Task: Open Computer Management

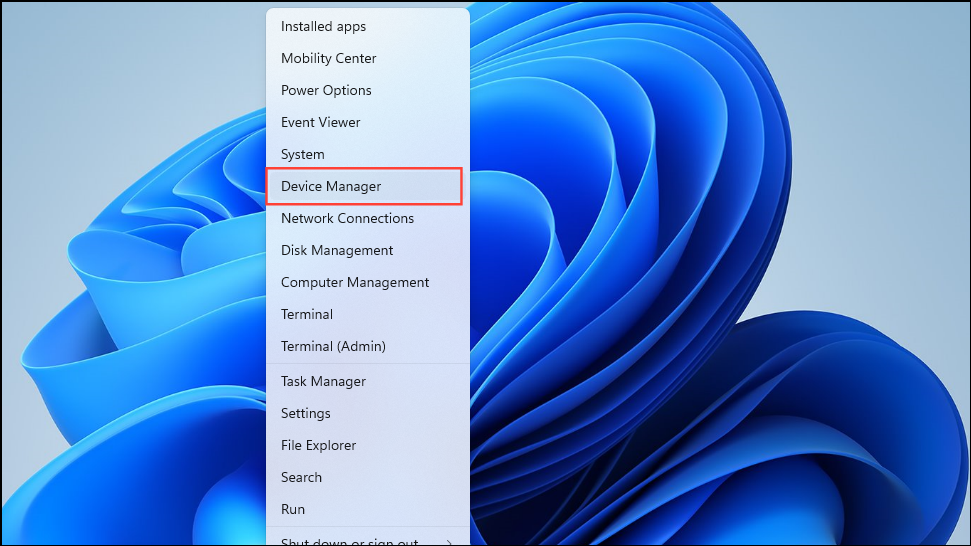Action: [368, 282]
